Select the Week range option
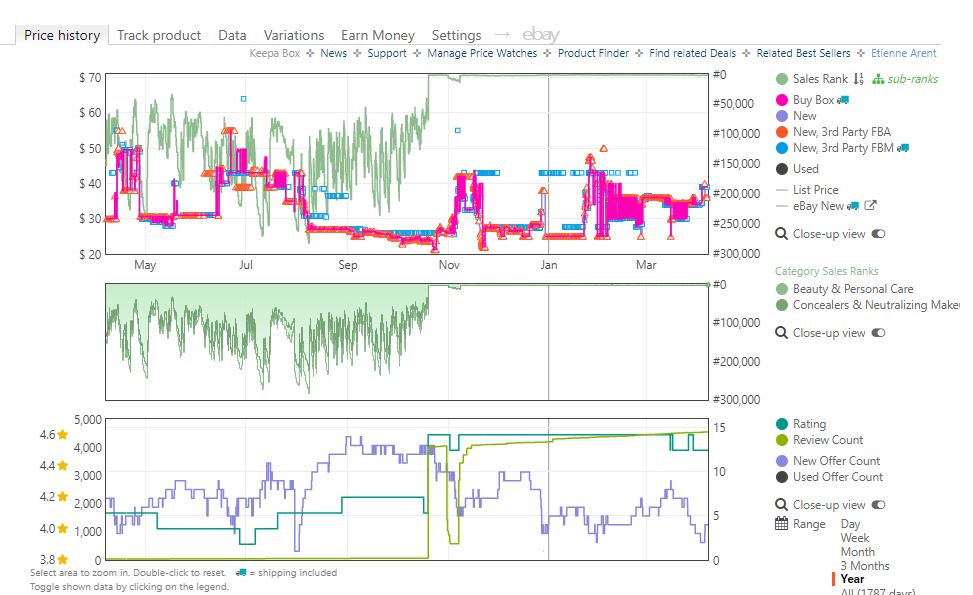Viewport: 973px width, 595px height. pos(854,537)
